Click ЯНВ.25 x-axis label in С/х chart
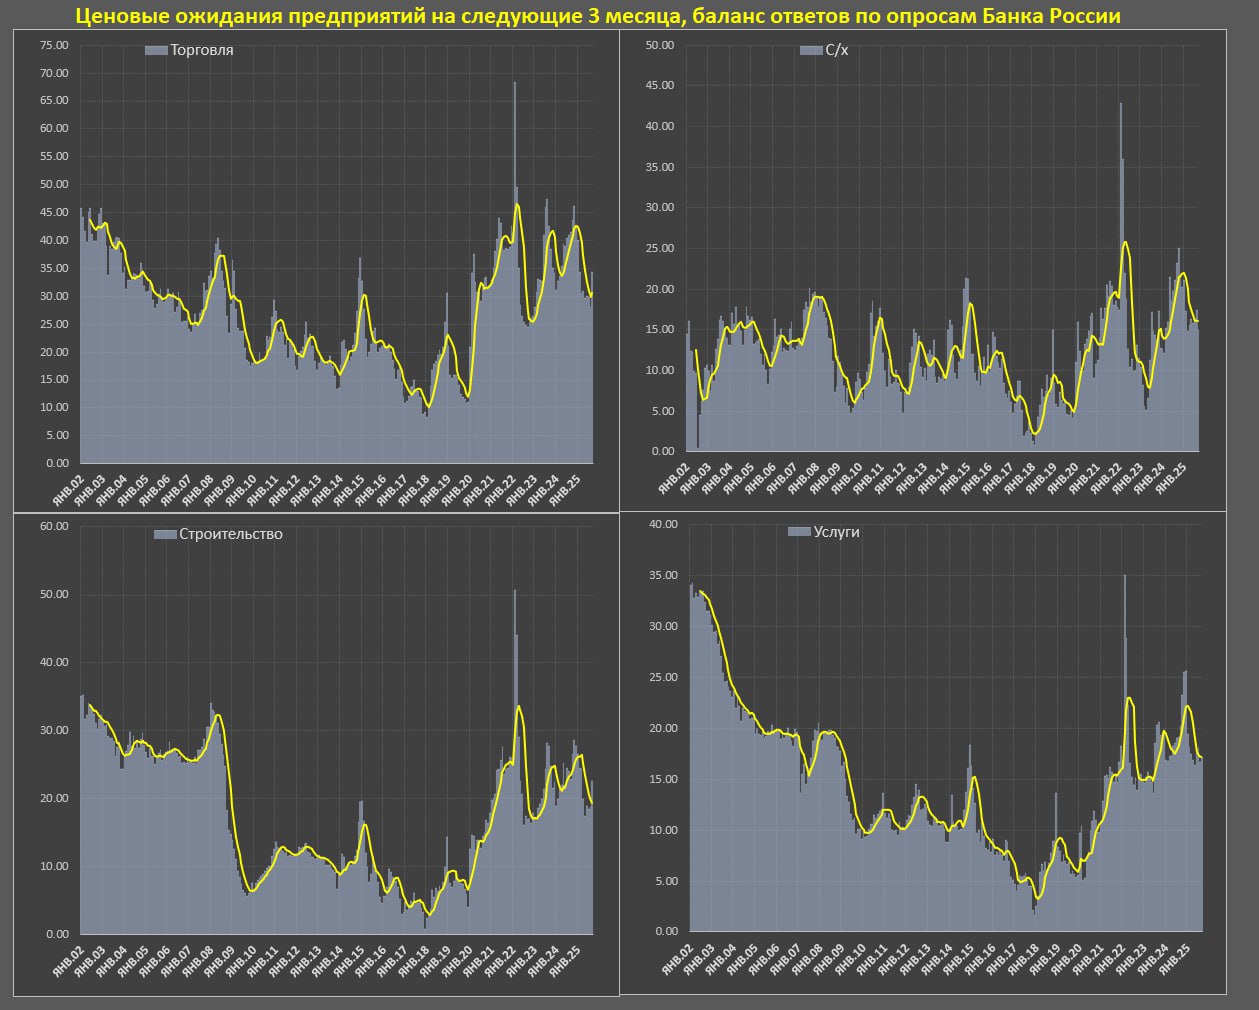 pyautogui.click(x=1175, y=477)
